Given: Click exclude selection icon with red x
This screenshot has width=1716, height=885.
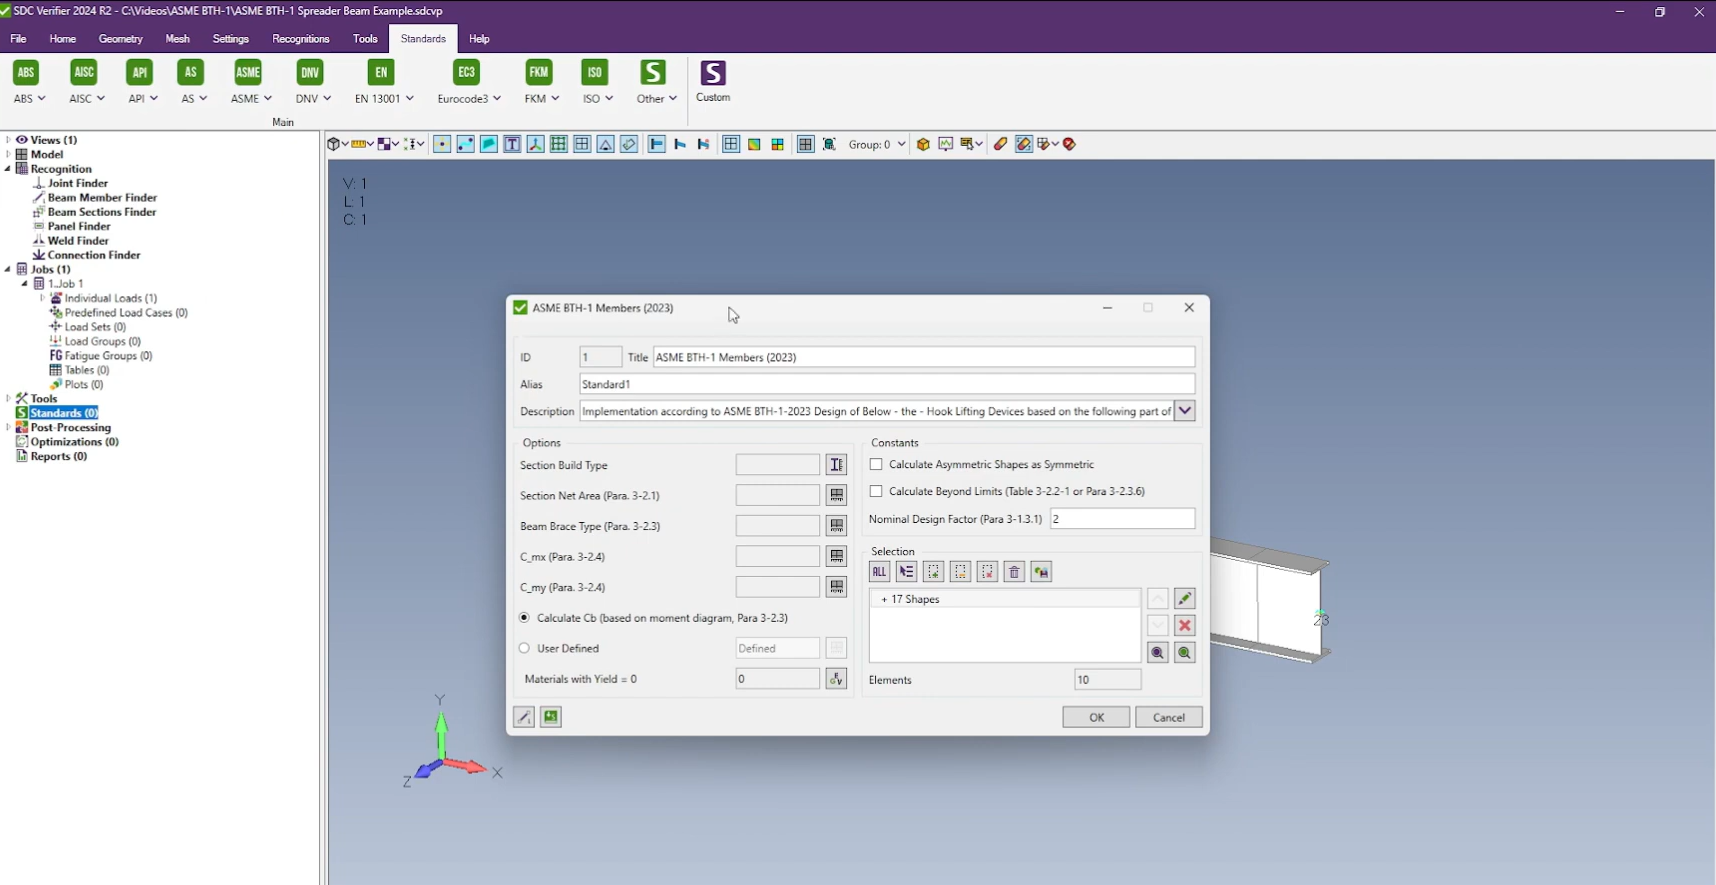Looking at the screenshot, I should point(987,572).
